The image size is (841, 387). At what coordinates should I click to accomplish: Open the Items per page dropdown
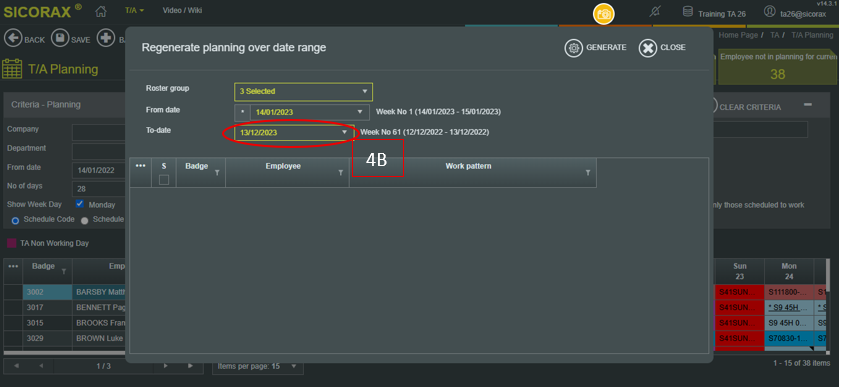[258, 367]
